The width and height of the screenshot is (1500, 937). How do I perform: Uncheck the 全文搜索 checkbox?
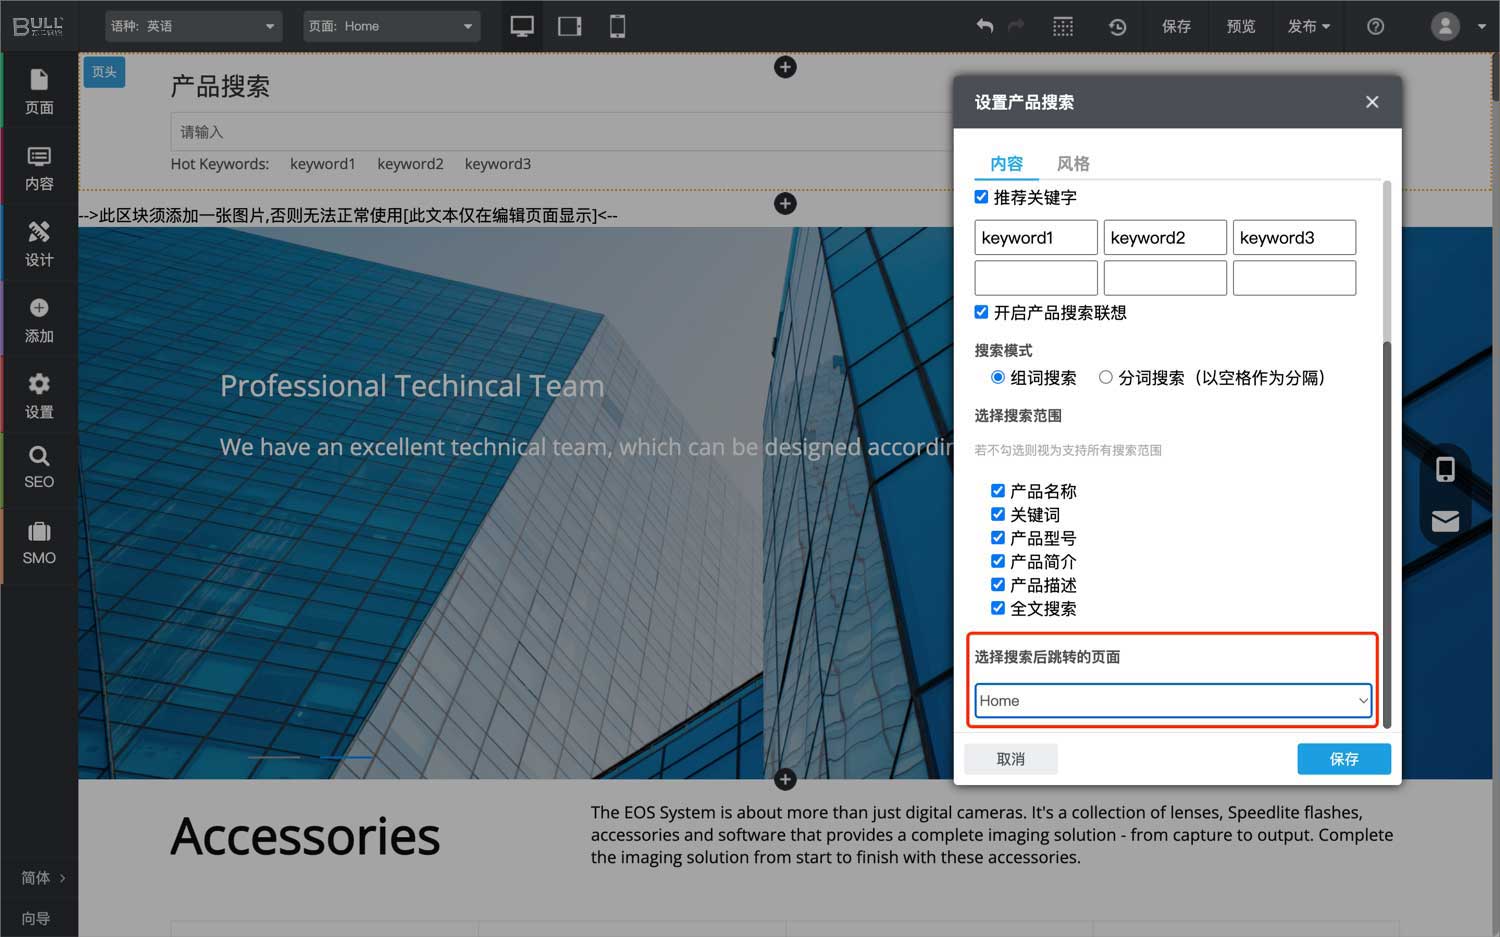pos(997,608)
